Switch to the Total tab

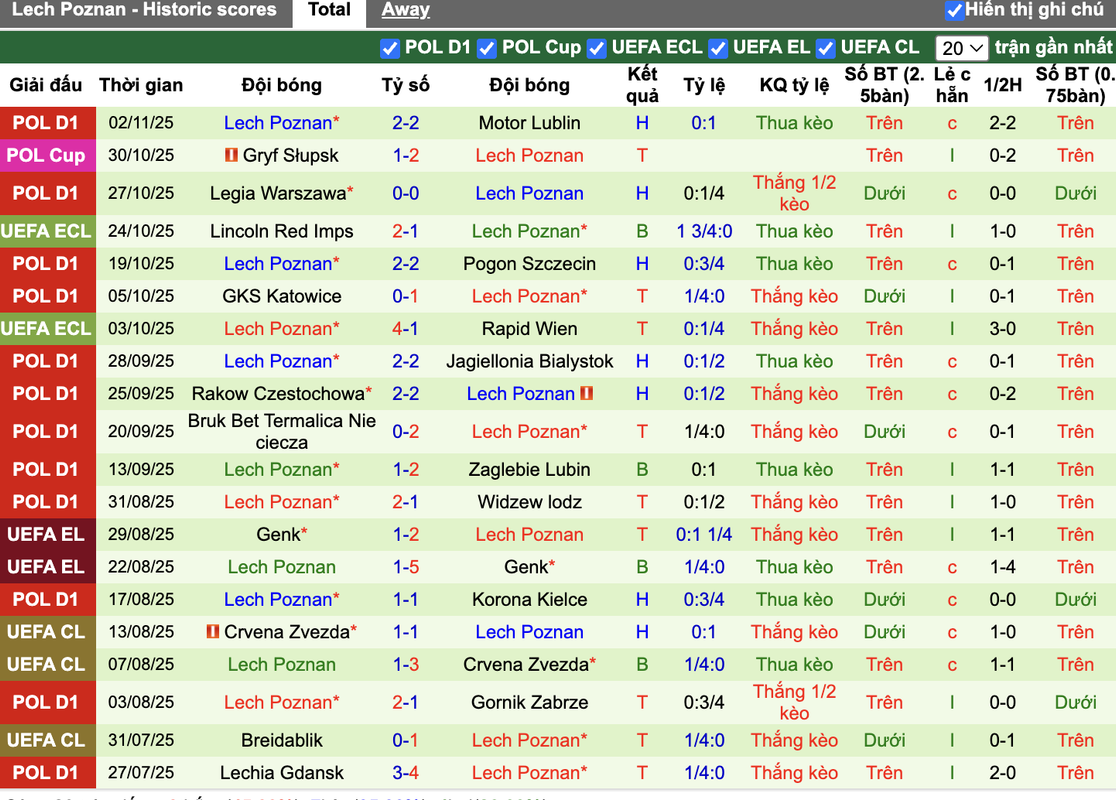(329, 10)
